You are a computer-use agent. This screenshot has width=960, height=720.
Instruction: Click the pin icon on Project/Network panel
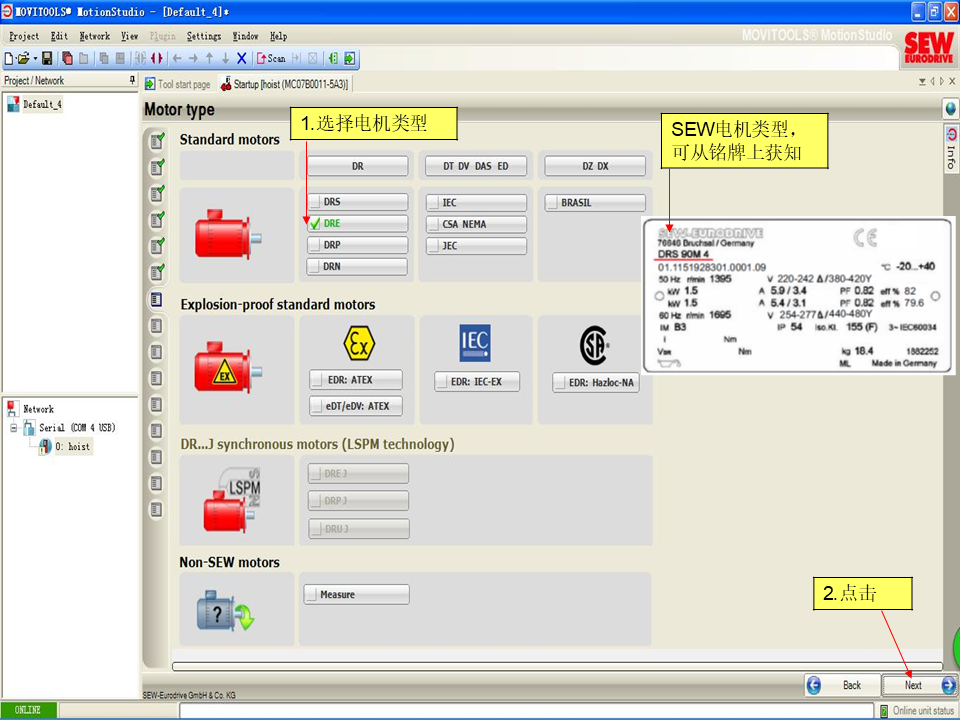point(132,81)
